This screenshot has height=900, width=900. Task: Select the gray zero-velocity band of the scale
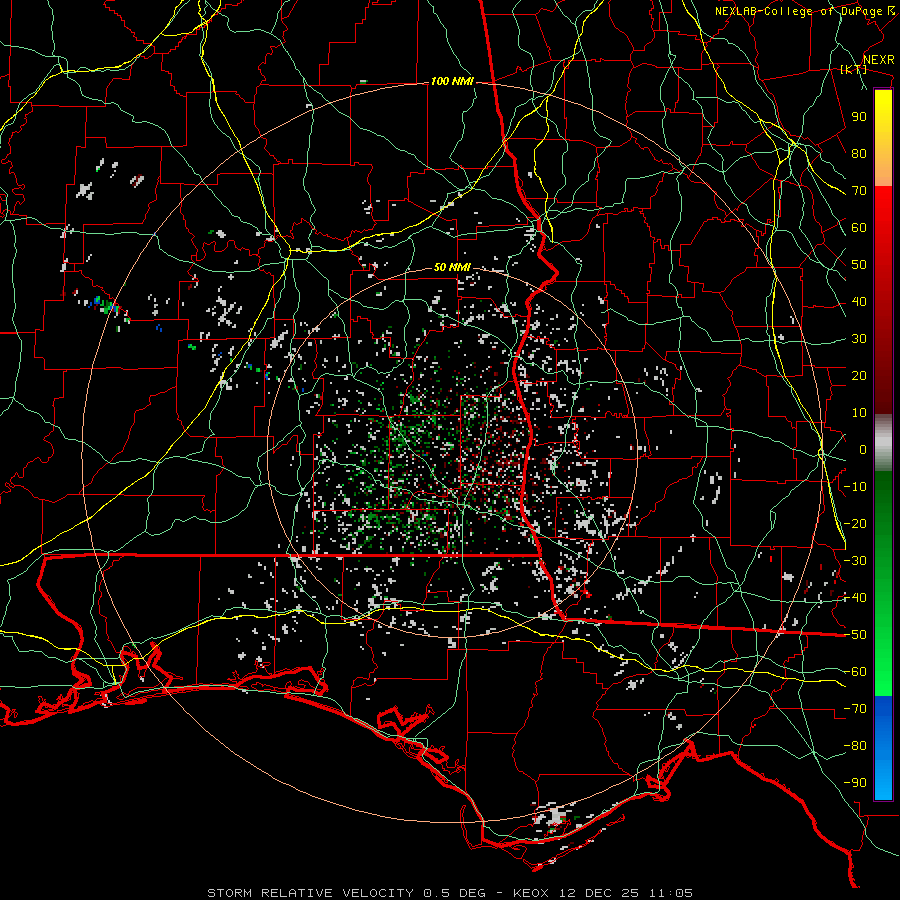883,443
